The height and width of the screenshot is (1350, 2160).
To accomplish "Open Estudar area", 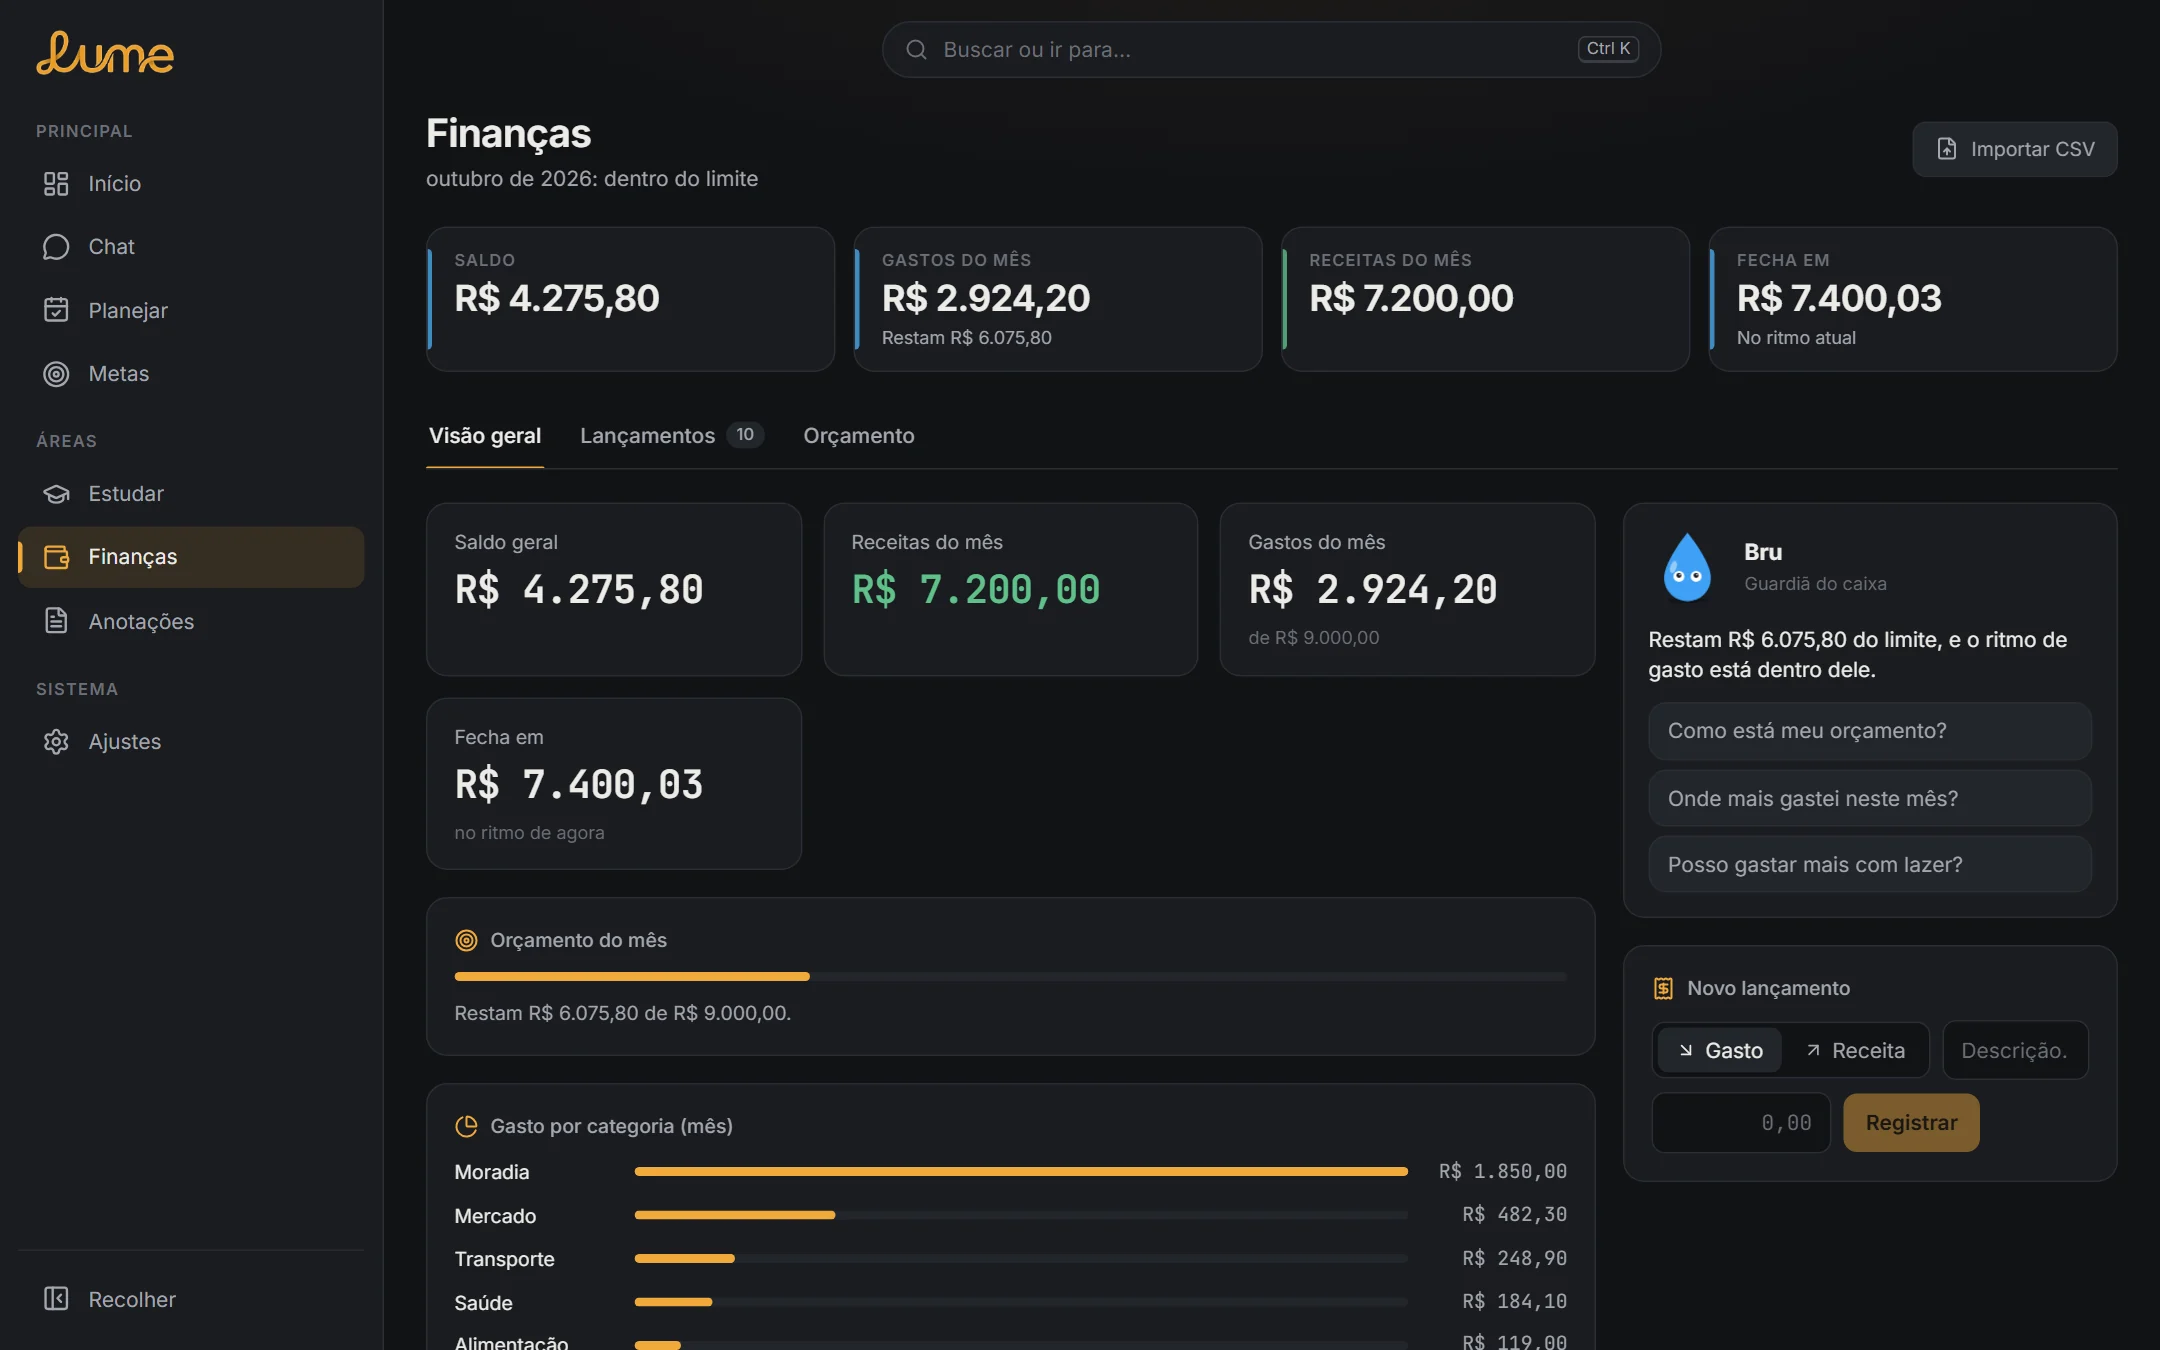I will click(x=191, y=494).
